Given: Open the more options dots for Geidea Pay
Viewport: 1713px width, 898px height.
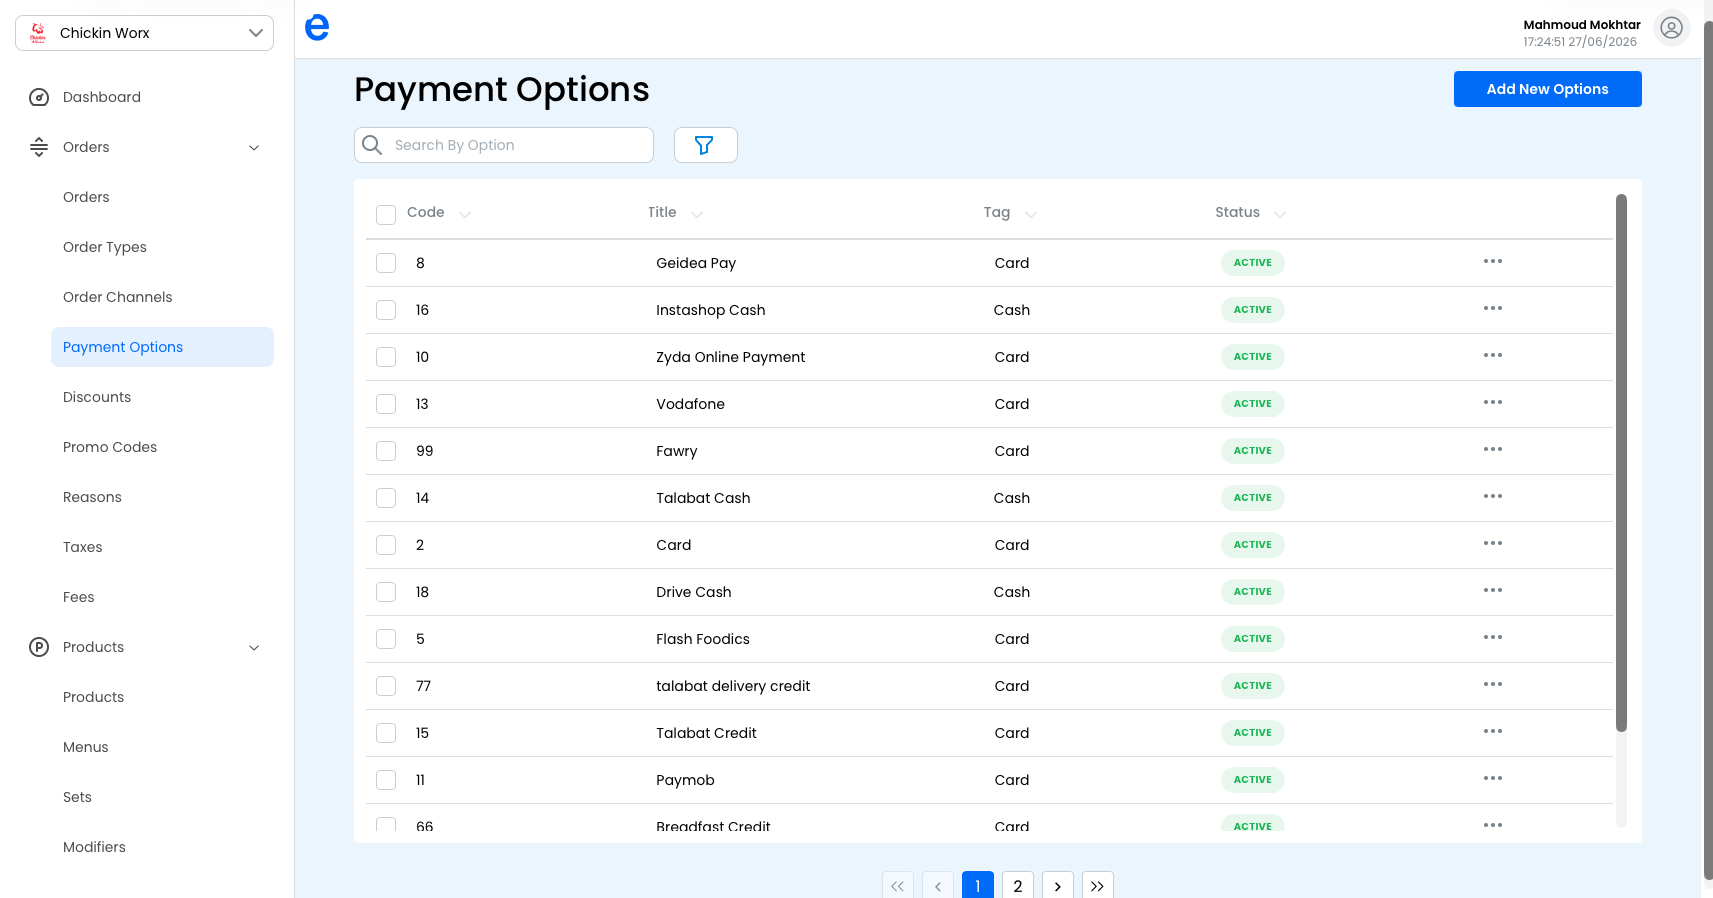Looking at the screenshot, I should click(x=1493, y=261).
